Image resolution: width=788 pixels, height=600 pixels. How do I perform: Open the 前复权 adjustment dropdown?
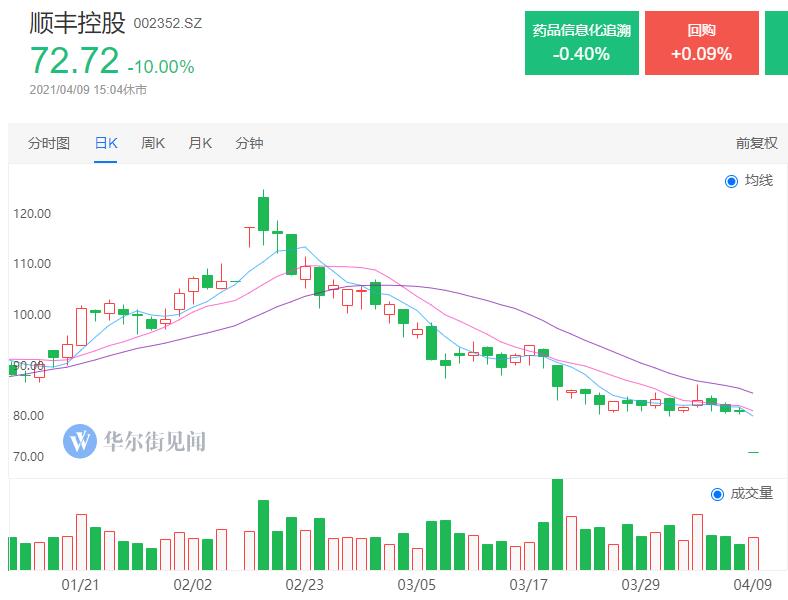pos(756,143)
